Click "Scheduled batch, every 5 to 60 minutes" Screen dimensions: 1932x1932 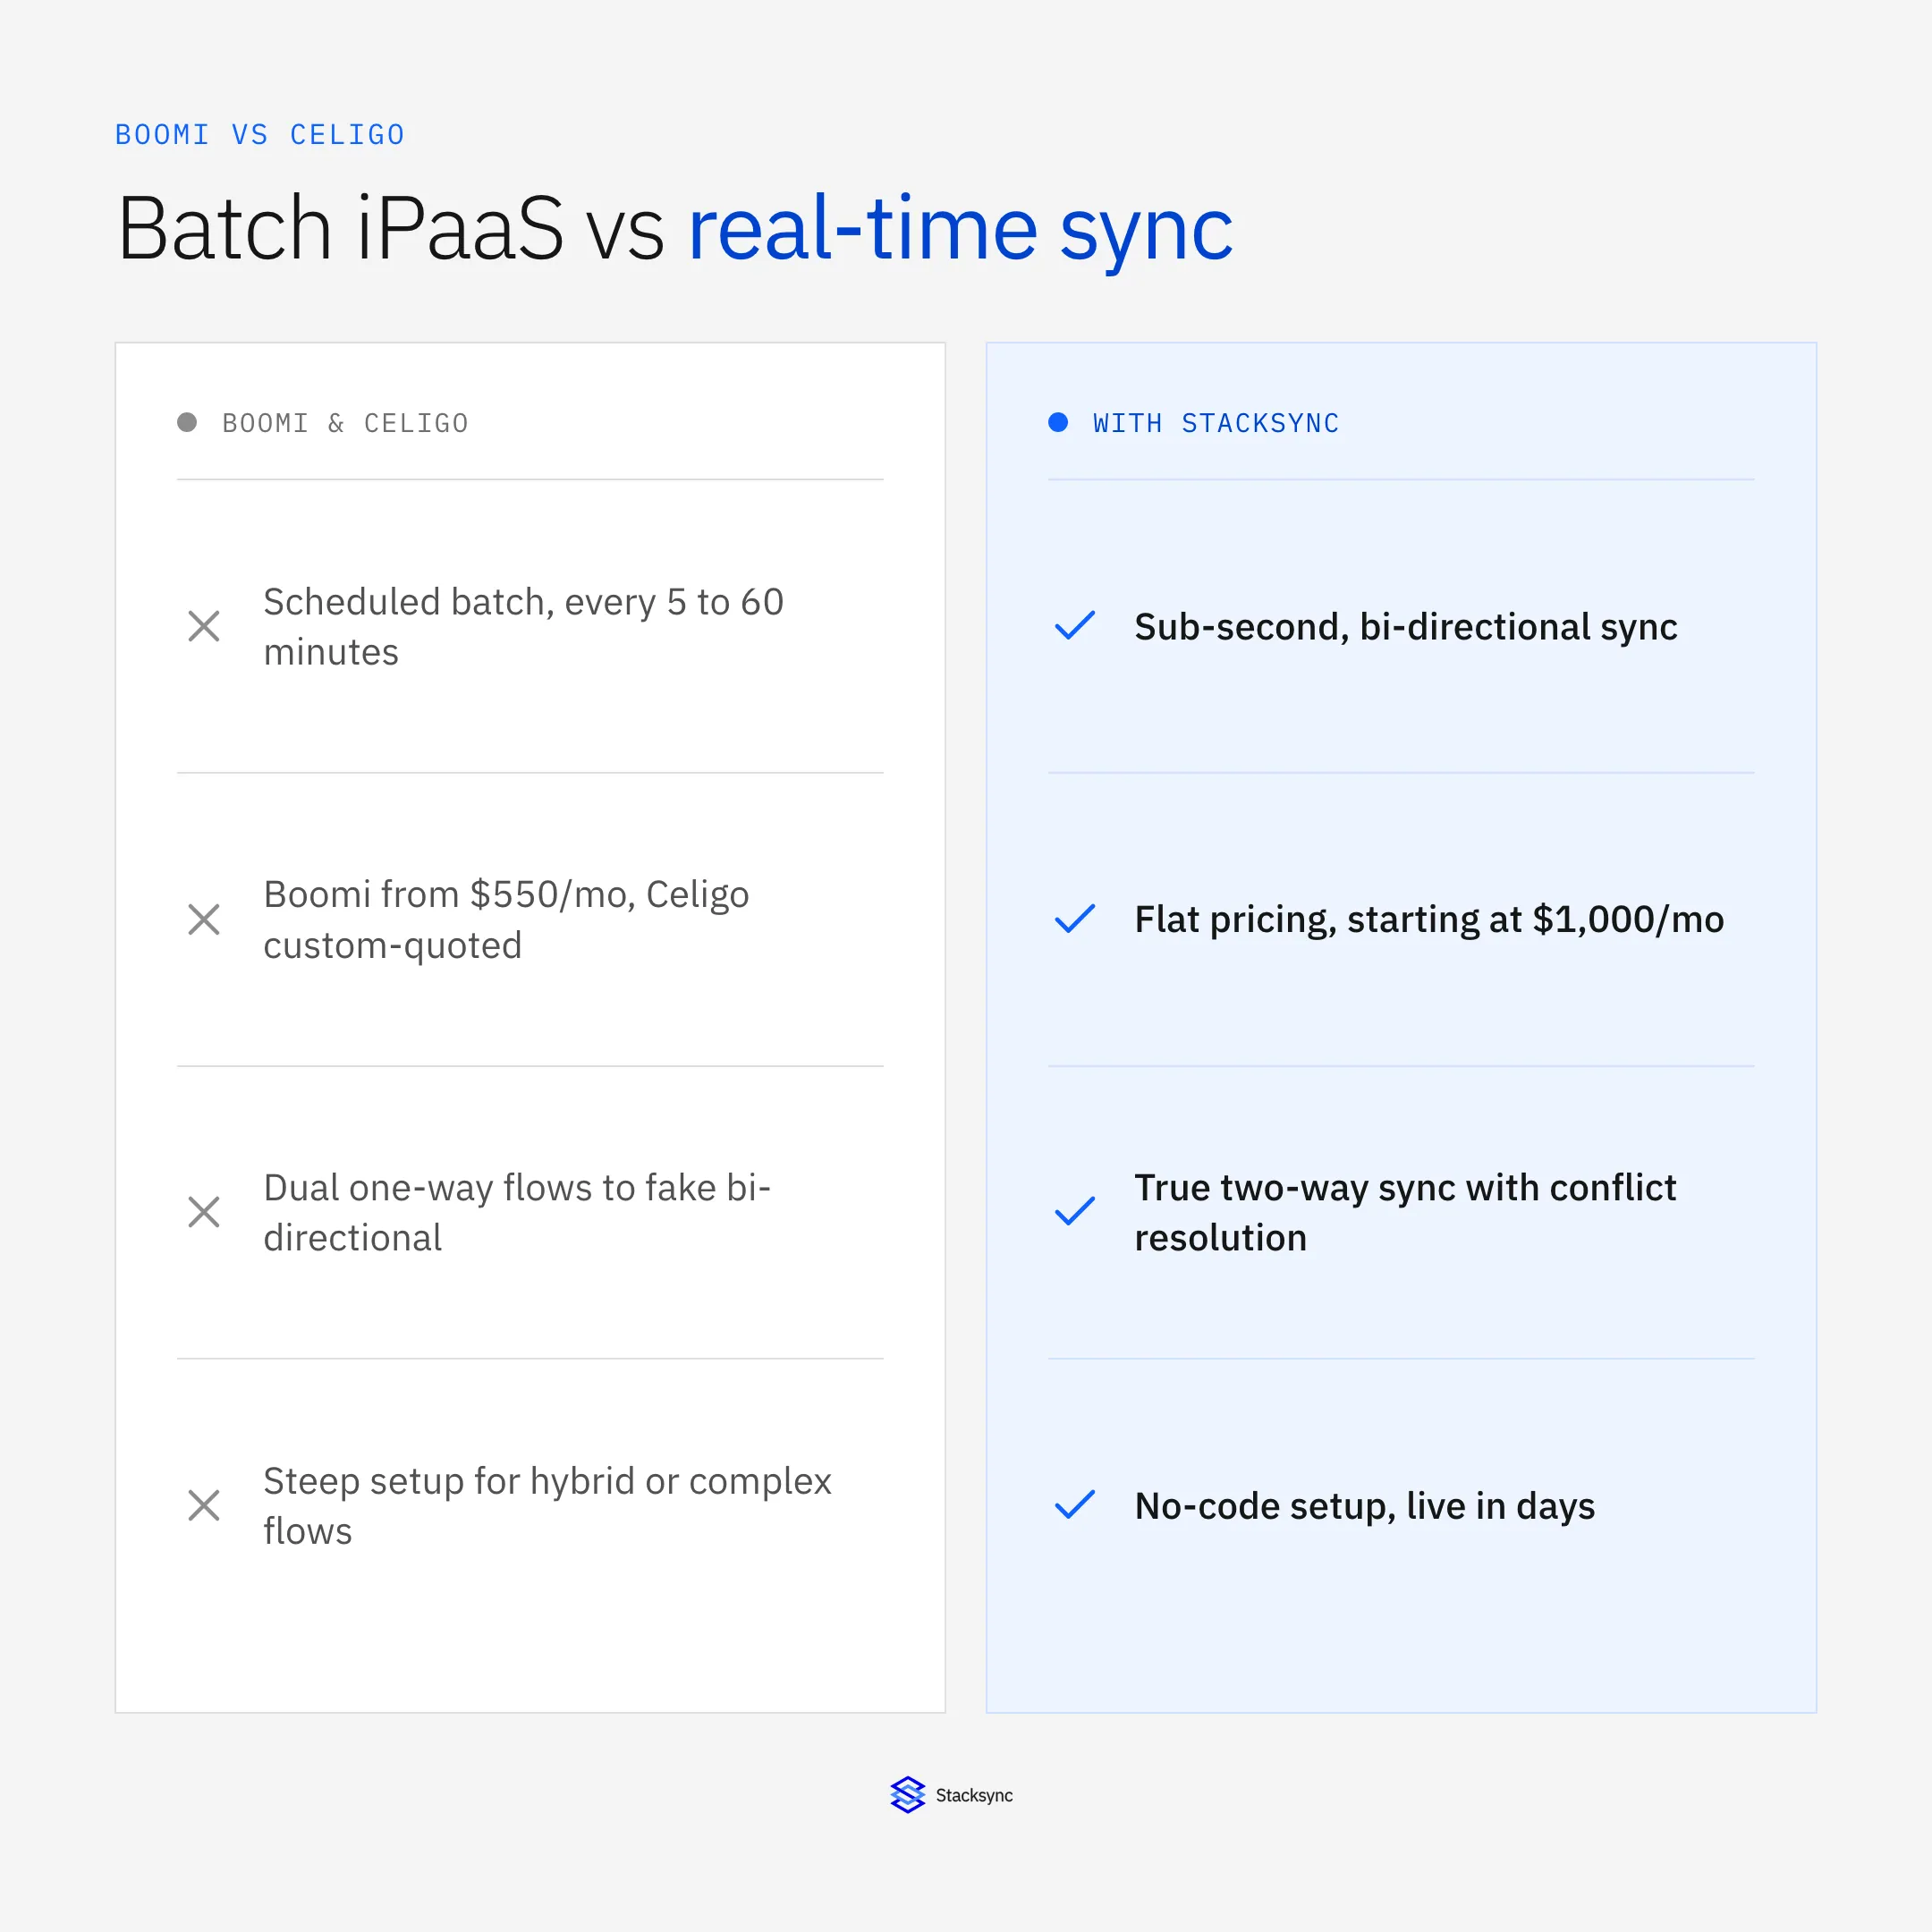tap(523, 627)
